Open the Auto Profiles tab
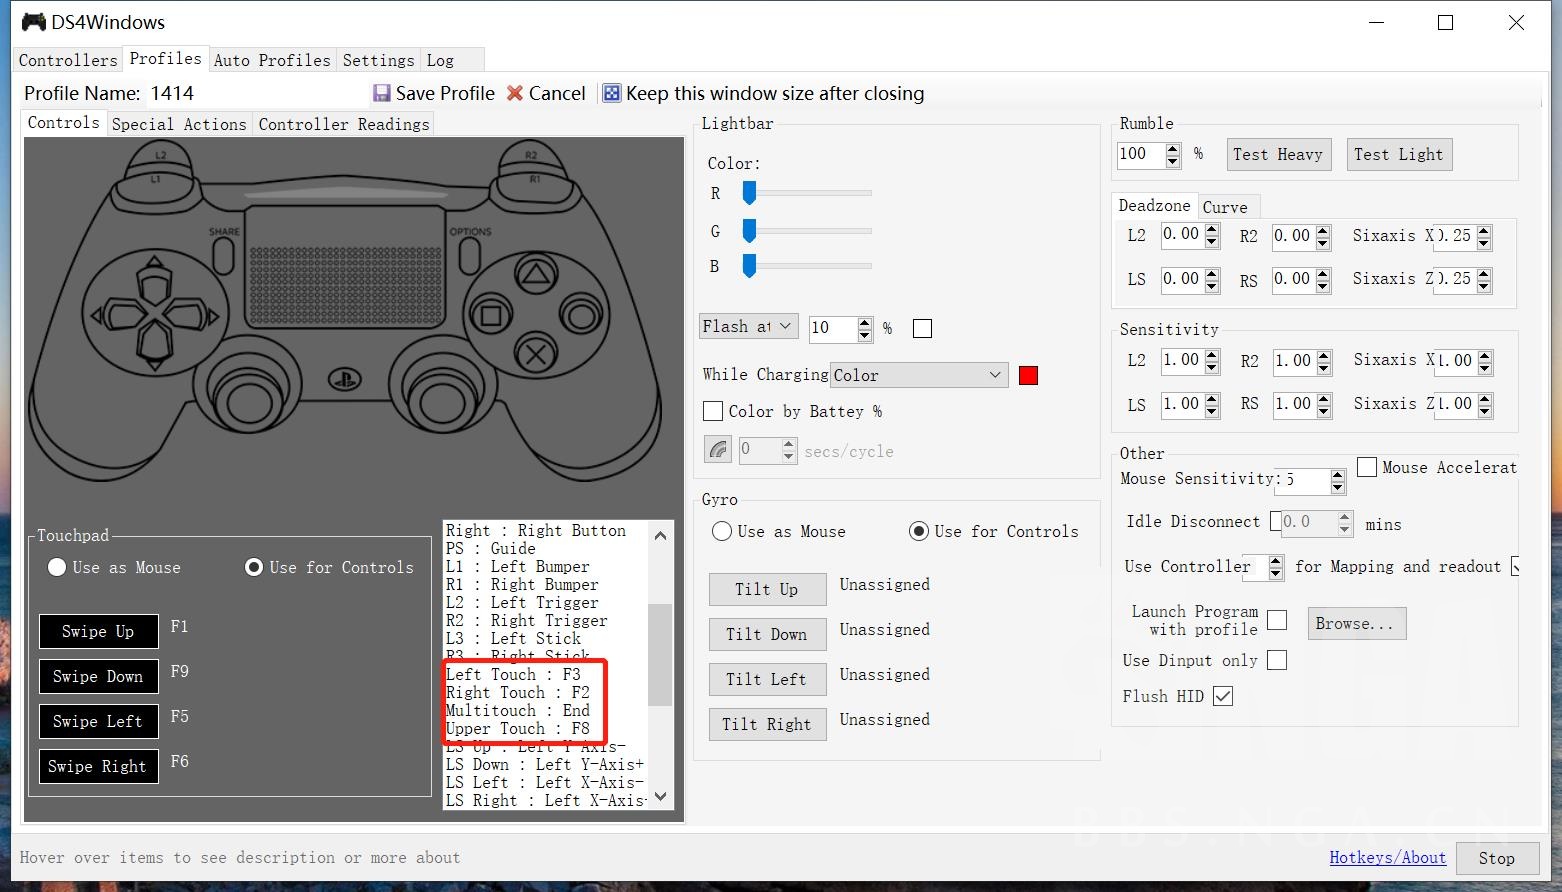Viewport: 1562px width, 892px height. 272,60
